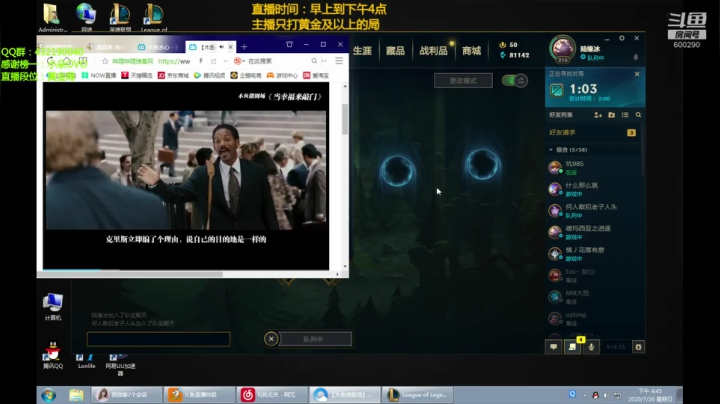Click the friends list sort icon
The image size is (720, 404).
(625, 115)
